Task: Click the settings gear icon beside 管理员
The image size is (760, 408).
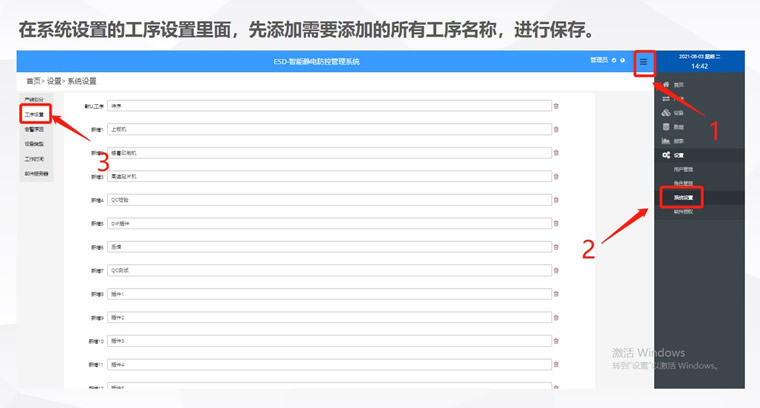Action: coord(614,60)
